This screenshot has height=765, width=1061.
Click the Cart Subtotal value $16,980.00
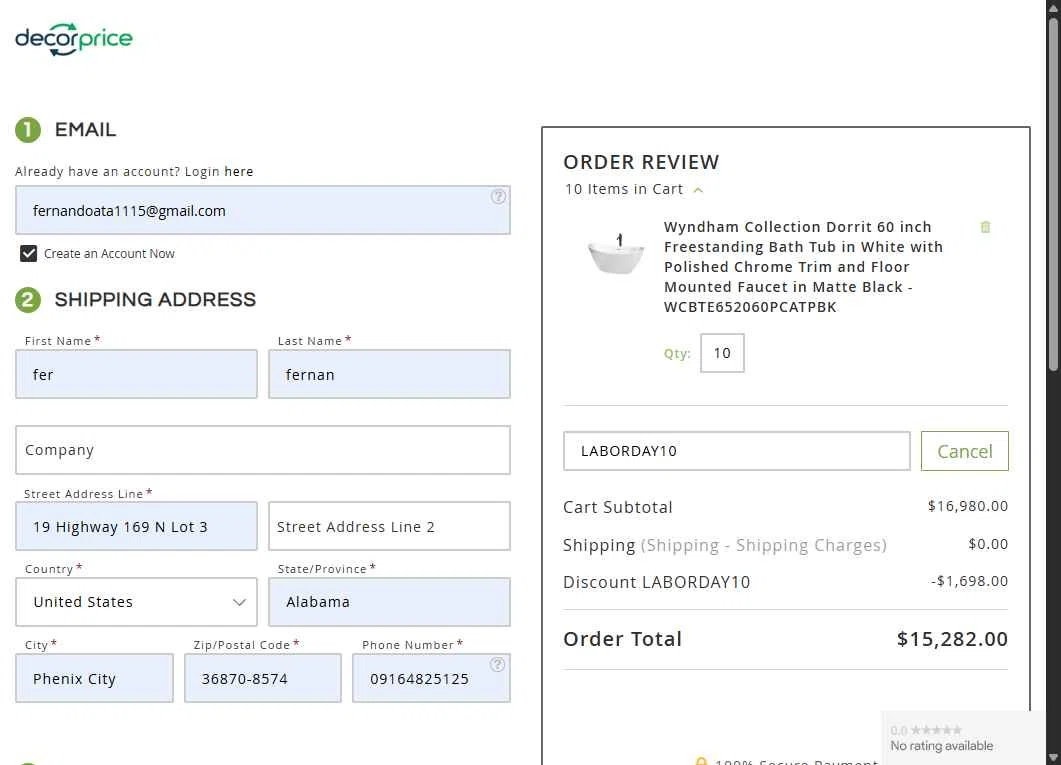click(x=968, y=506)
